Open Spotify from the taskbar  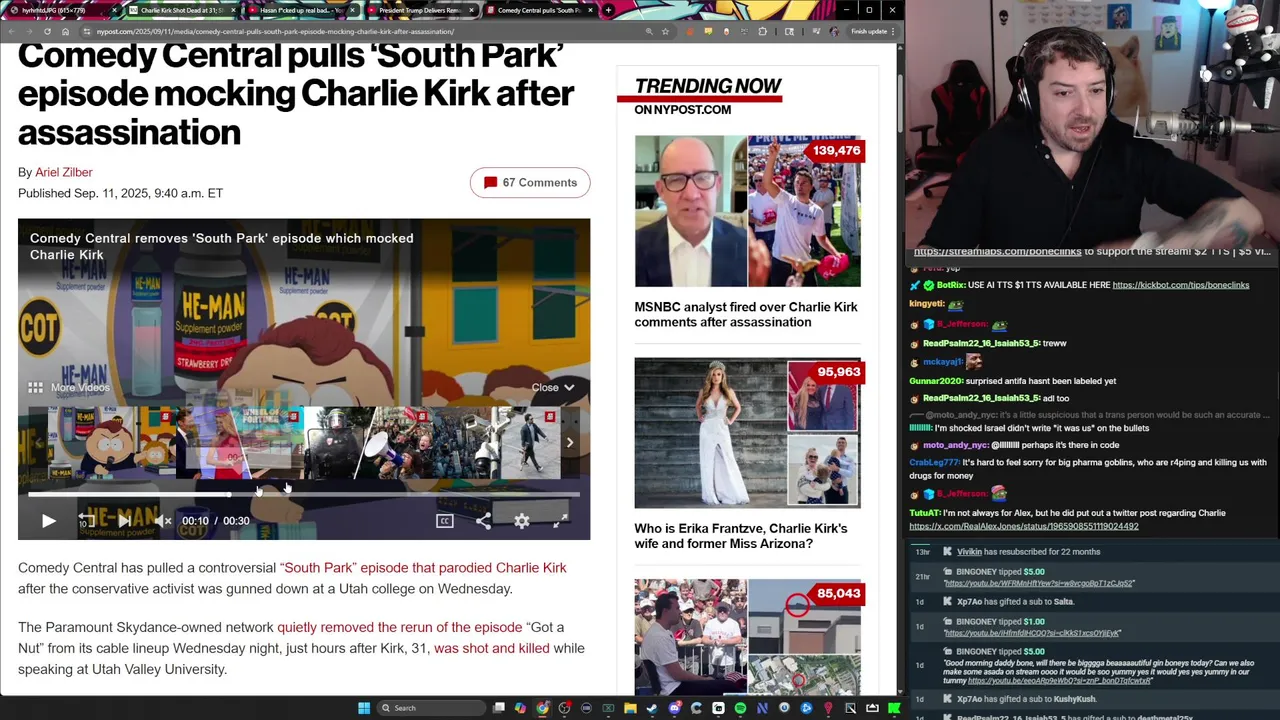pyautogui.click(x=740, y=708)
